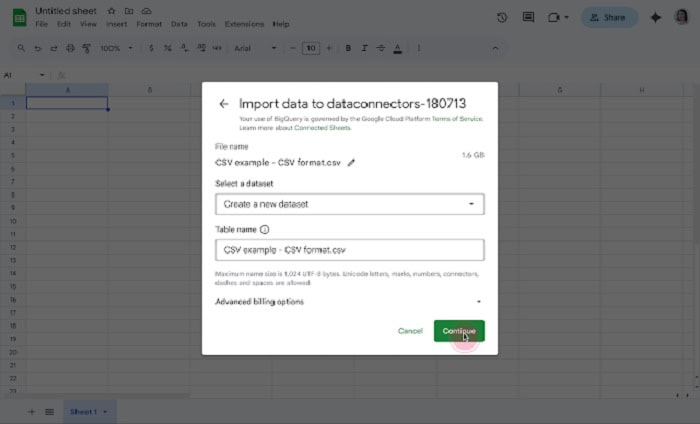Screen dimensions: 700x424
Task: Edit file name with pencil icon
Action: pyautogui.click(x=351, y=162)
